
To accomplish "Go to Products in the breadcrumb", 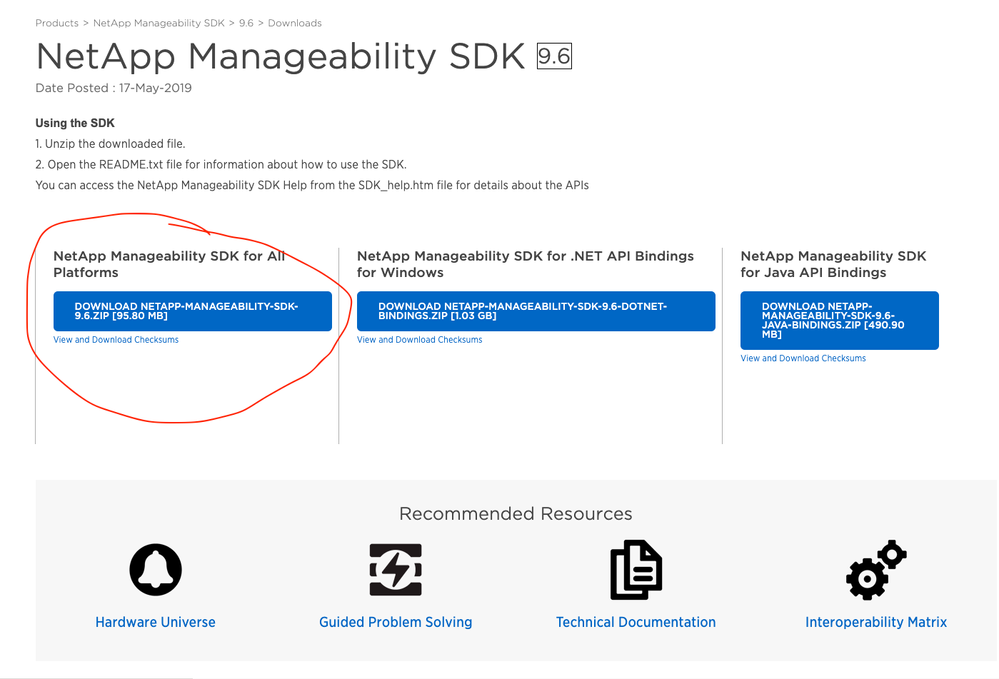I will pyautogui.click(x=57, y=23).
